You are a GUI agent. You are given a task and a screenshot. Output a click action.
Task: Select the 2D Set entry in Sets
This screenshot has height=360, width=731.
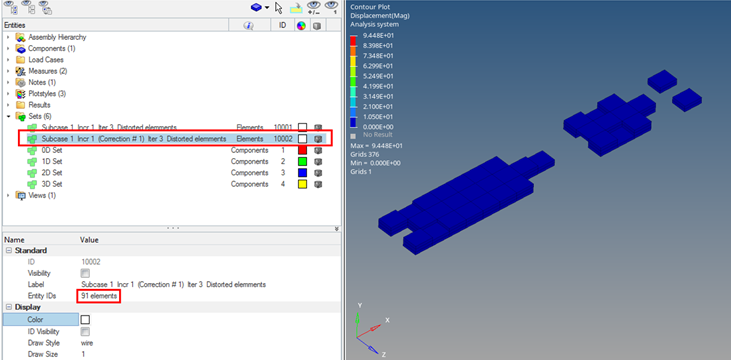tap(52, 173)
